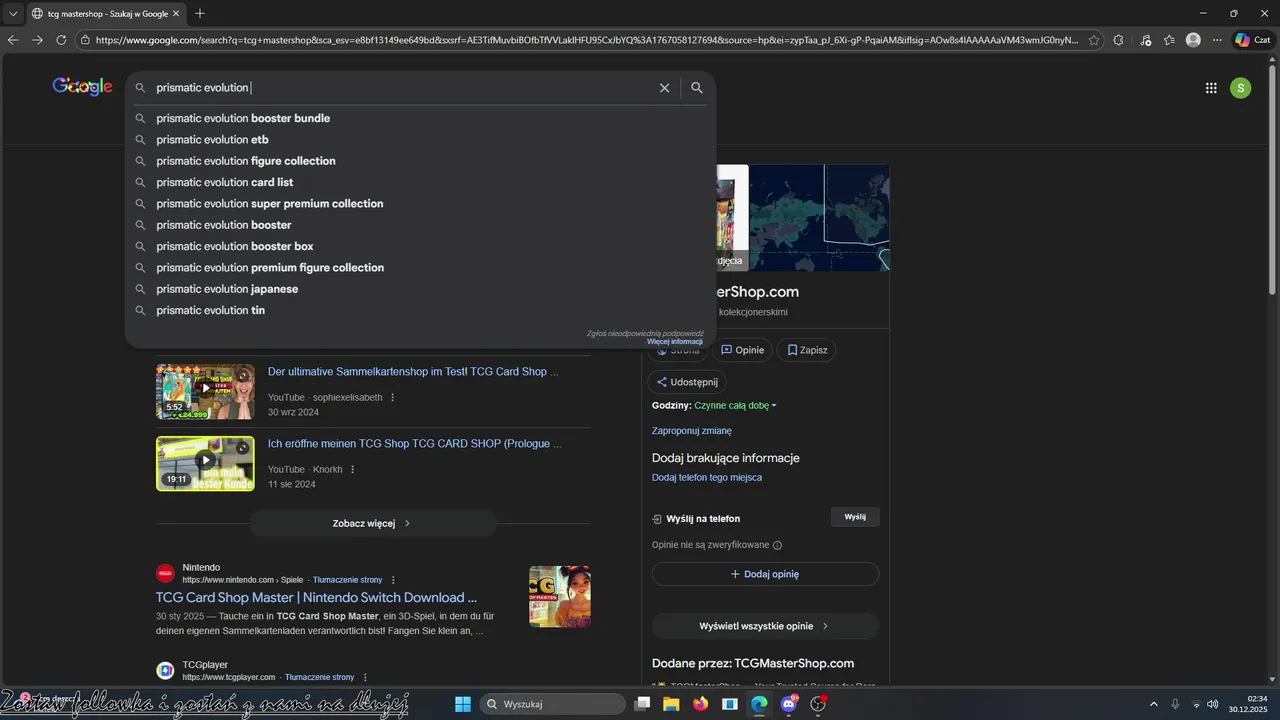Click the taskbar Wyszukaj search box
1280x720 pixels.
coord(553,704)
